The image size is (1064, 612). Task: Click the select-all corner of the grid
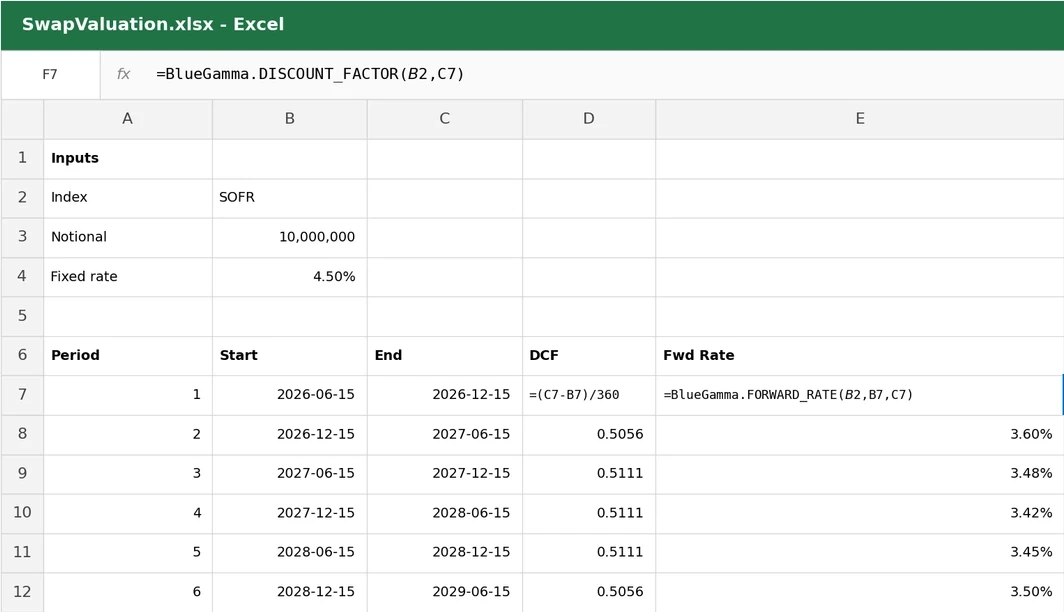22,119
